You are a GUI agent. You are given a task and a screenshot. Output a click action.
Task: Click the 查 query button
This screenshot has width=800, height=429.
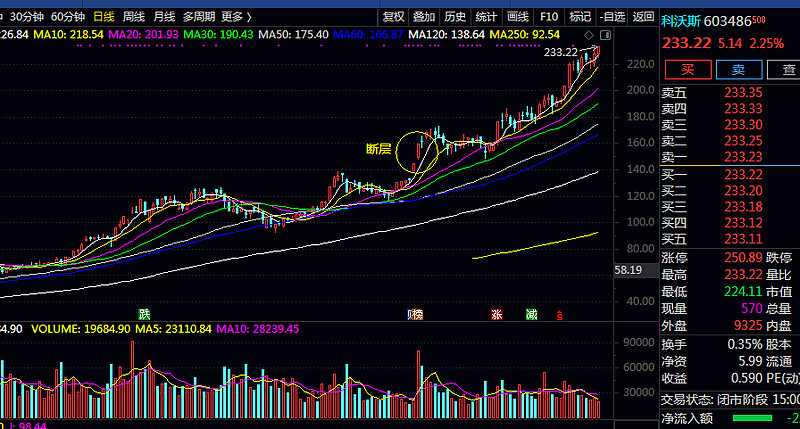pyautogui.click(x=786, y=69)
